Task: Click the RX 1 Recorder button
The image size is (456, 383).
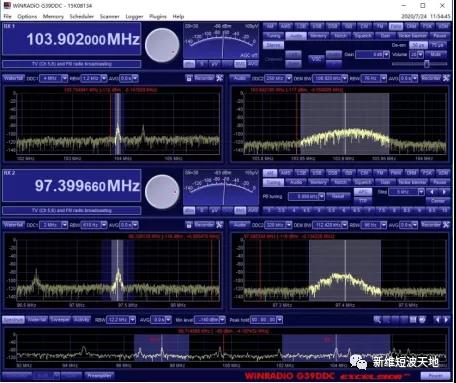Action: tap(204, 78)
